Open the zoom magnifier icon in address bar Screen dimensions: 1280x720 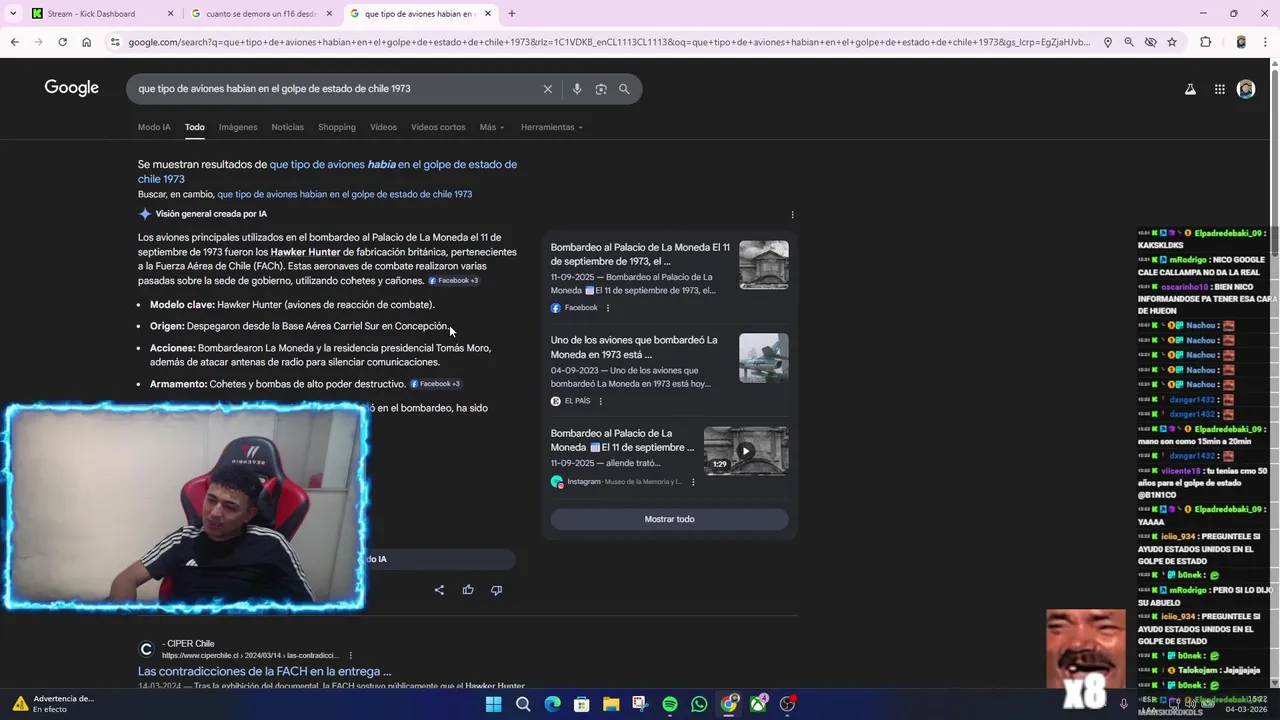(1129, 42)
